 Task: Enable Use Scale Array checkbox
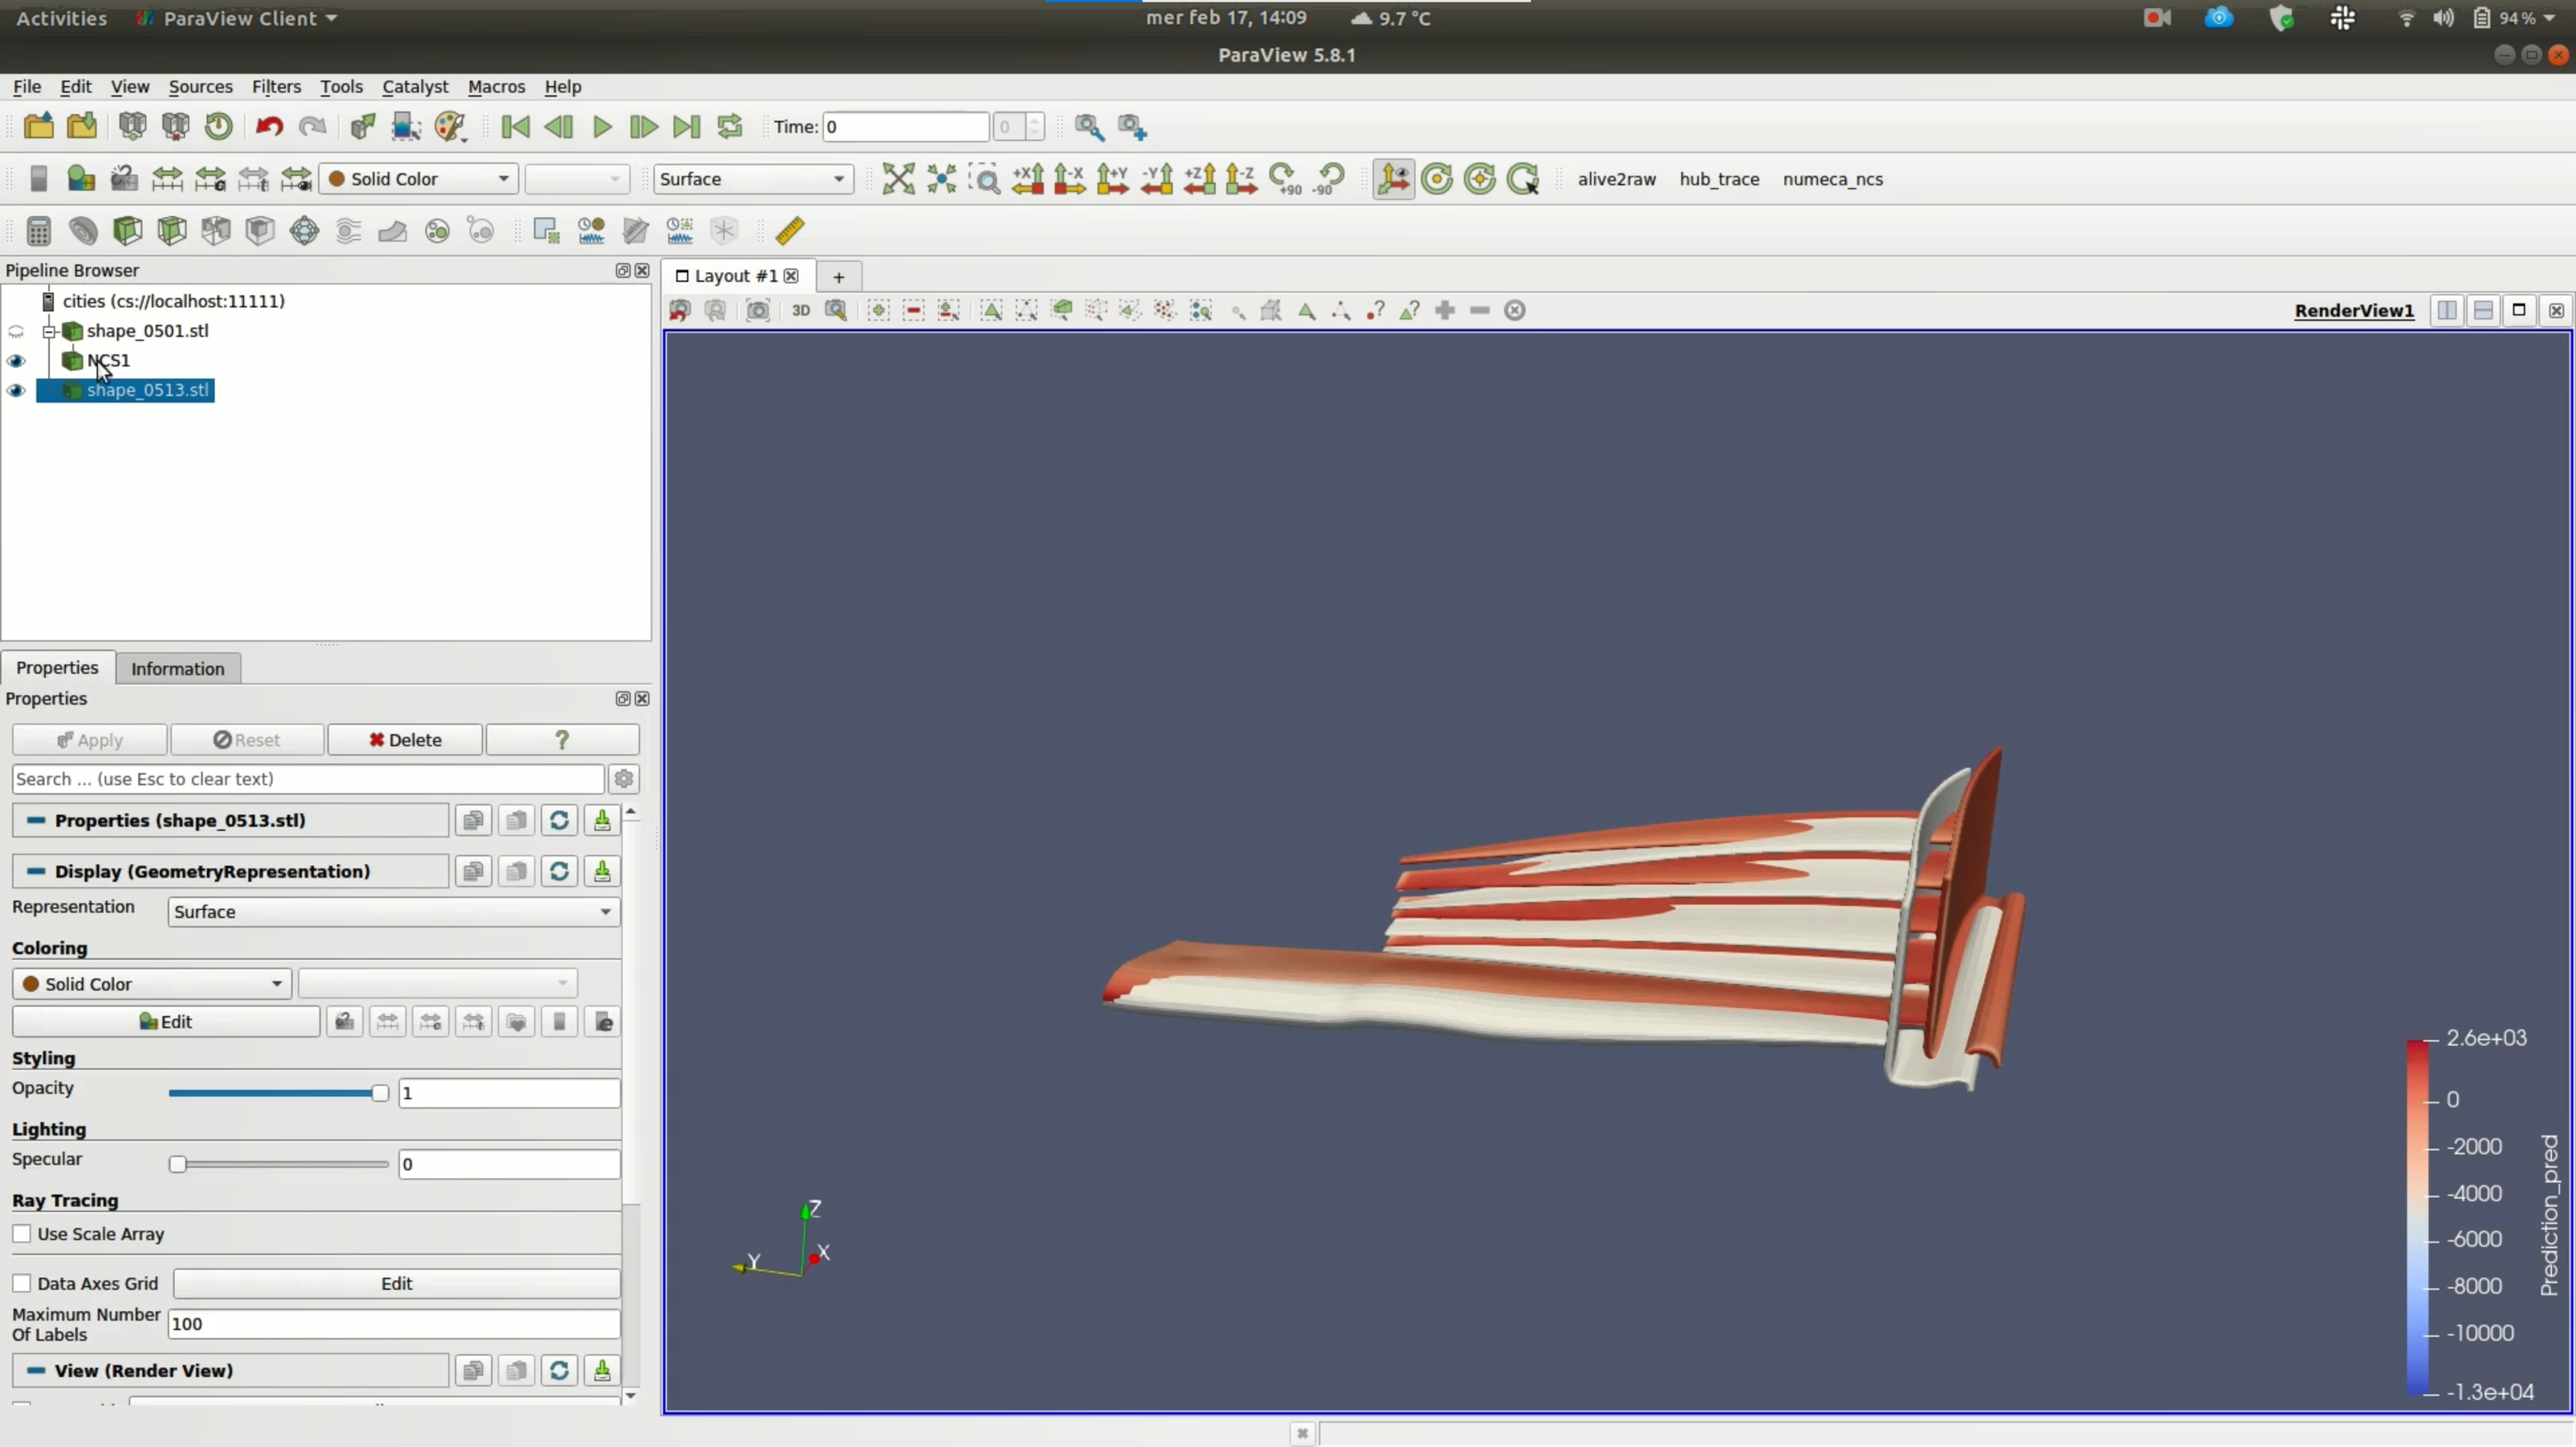pos(22,1234)
